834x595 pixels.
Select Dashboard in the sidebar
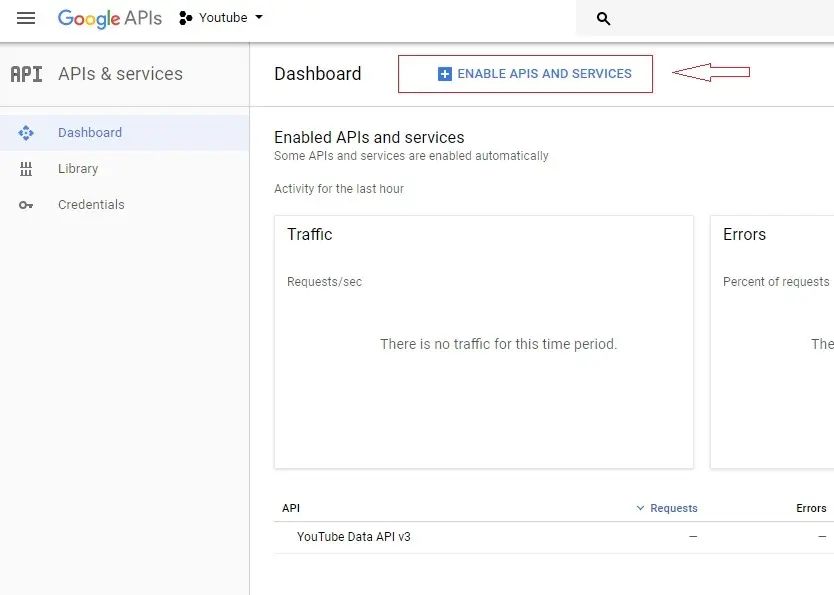pyautogui.click(x=124, y=132)
